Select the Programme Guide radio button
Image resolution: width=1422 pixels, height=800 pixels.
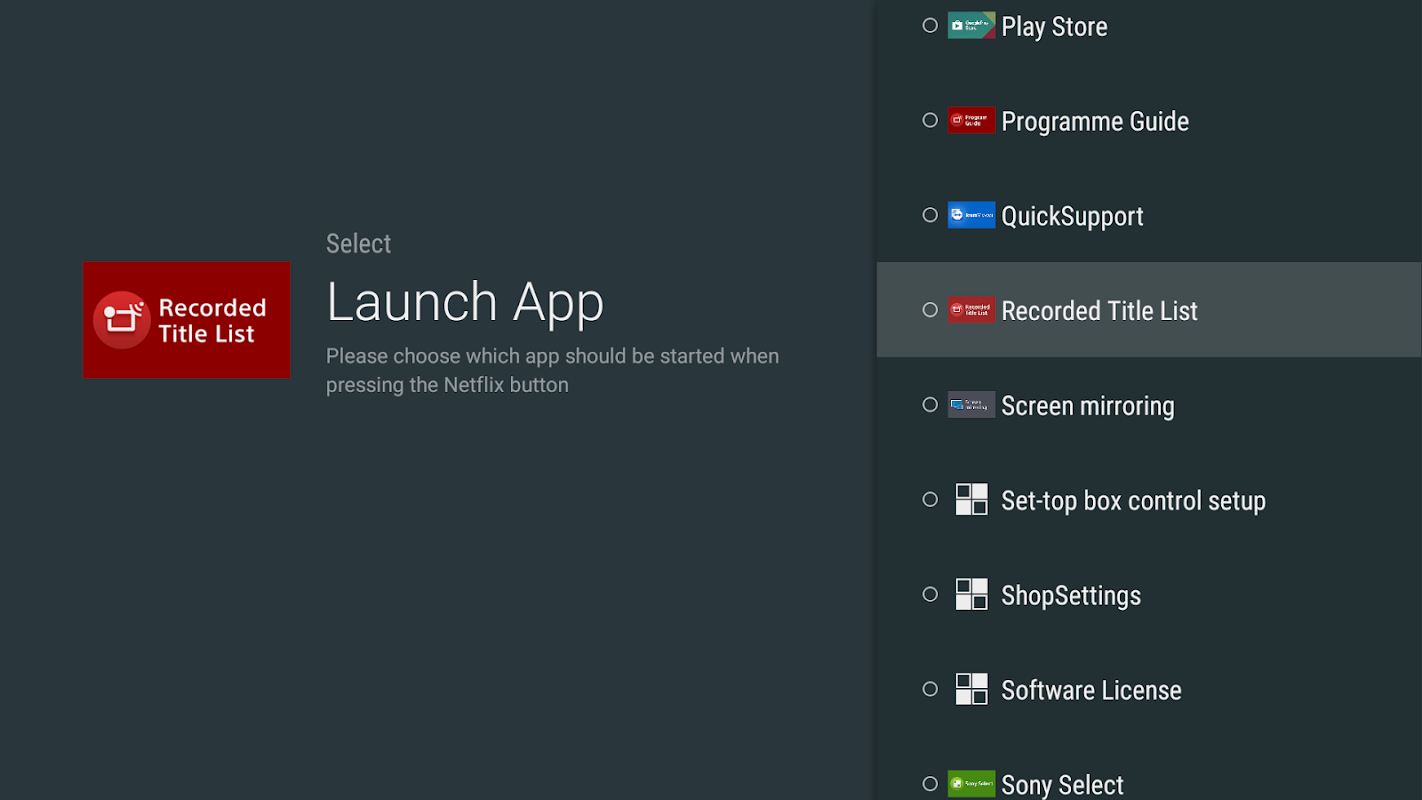pos(930,120)
